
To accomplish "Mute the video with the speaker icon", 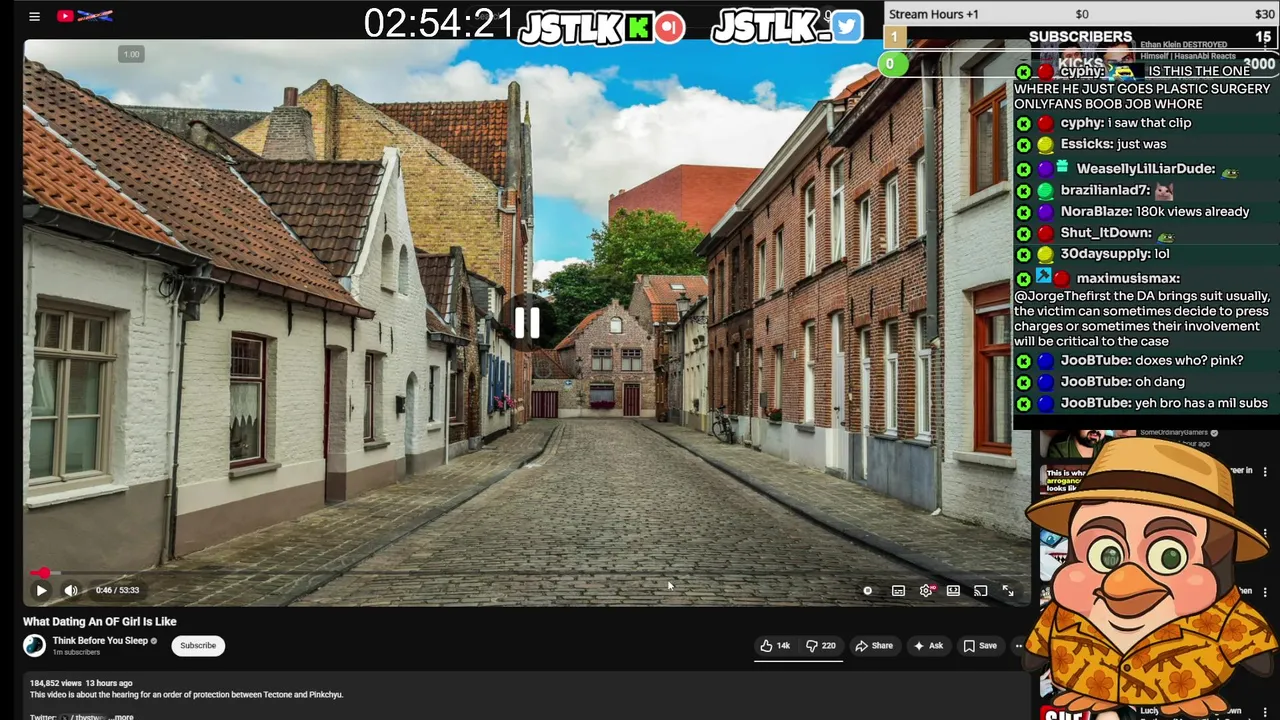I will click(x=71, y=590).
